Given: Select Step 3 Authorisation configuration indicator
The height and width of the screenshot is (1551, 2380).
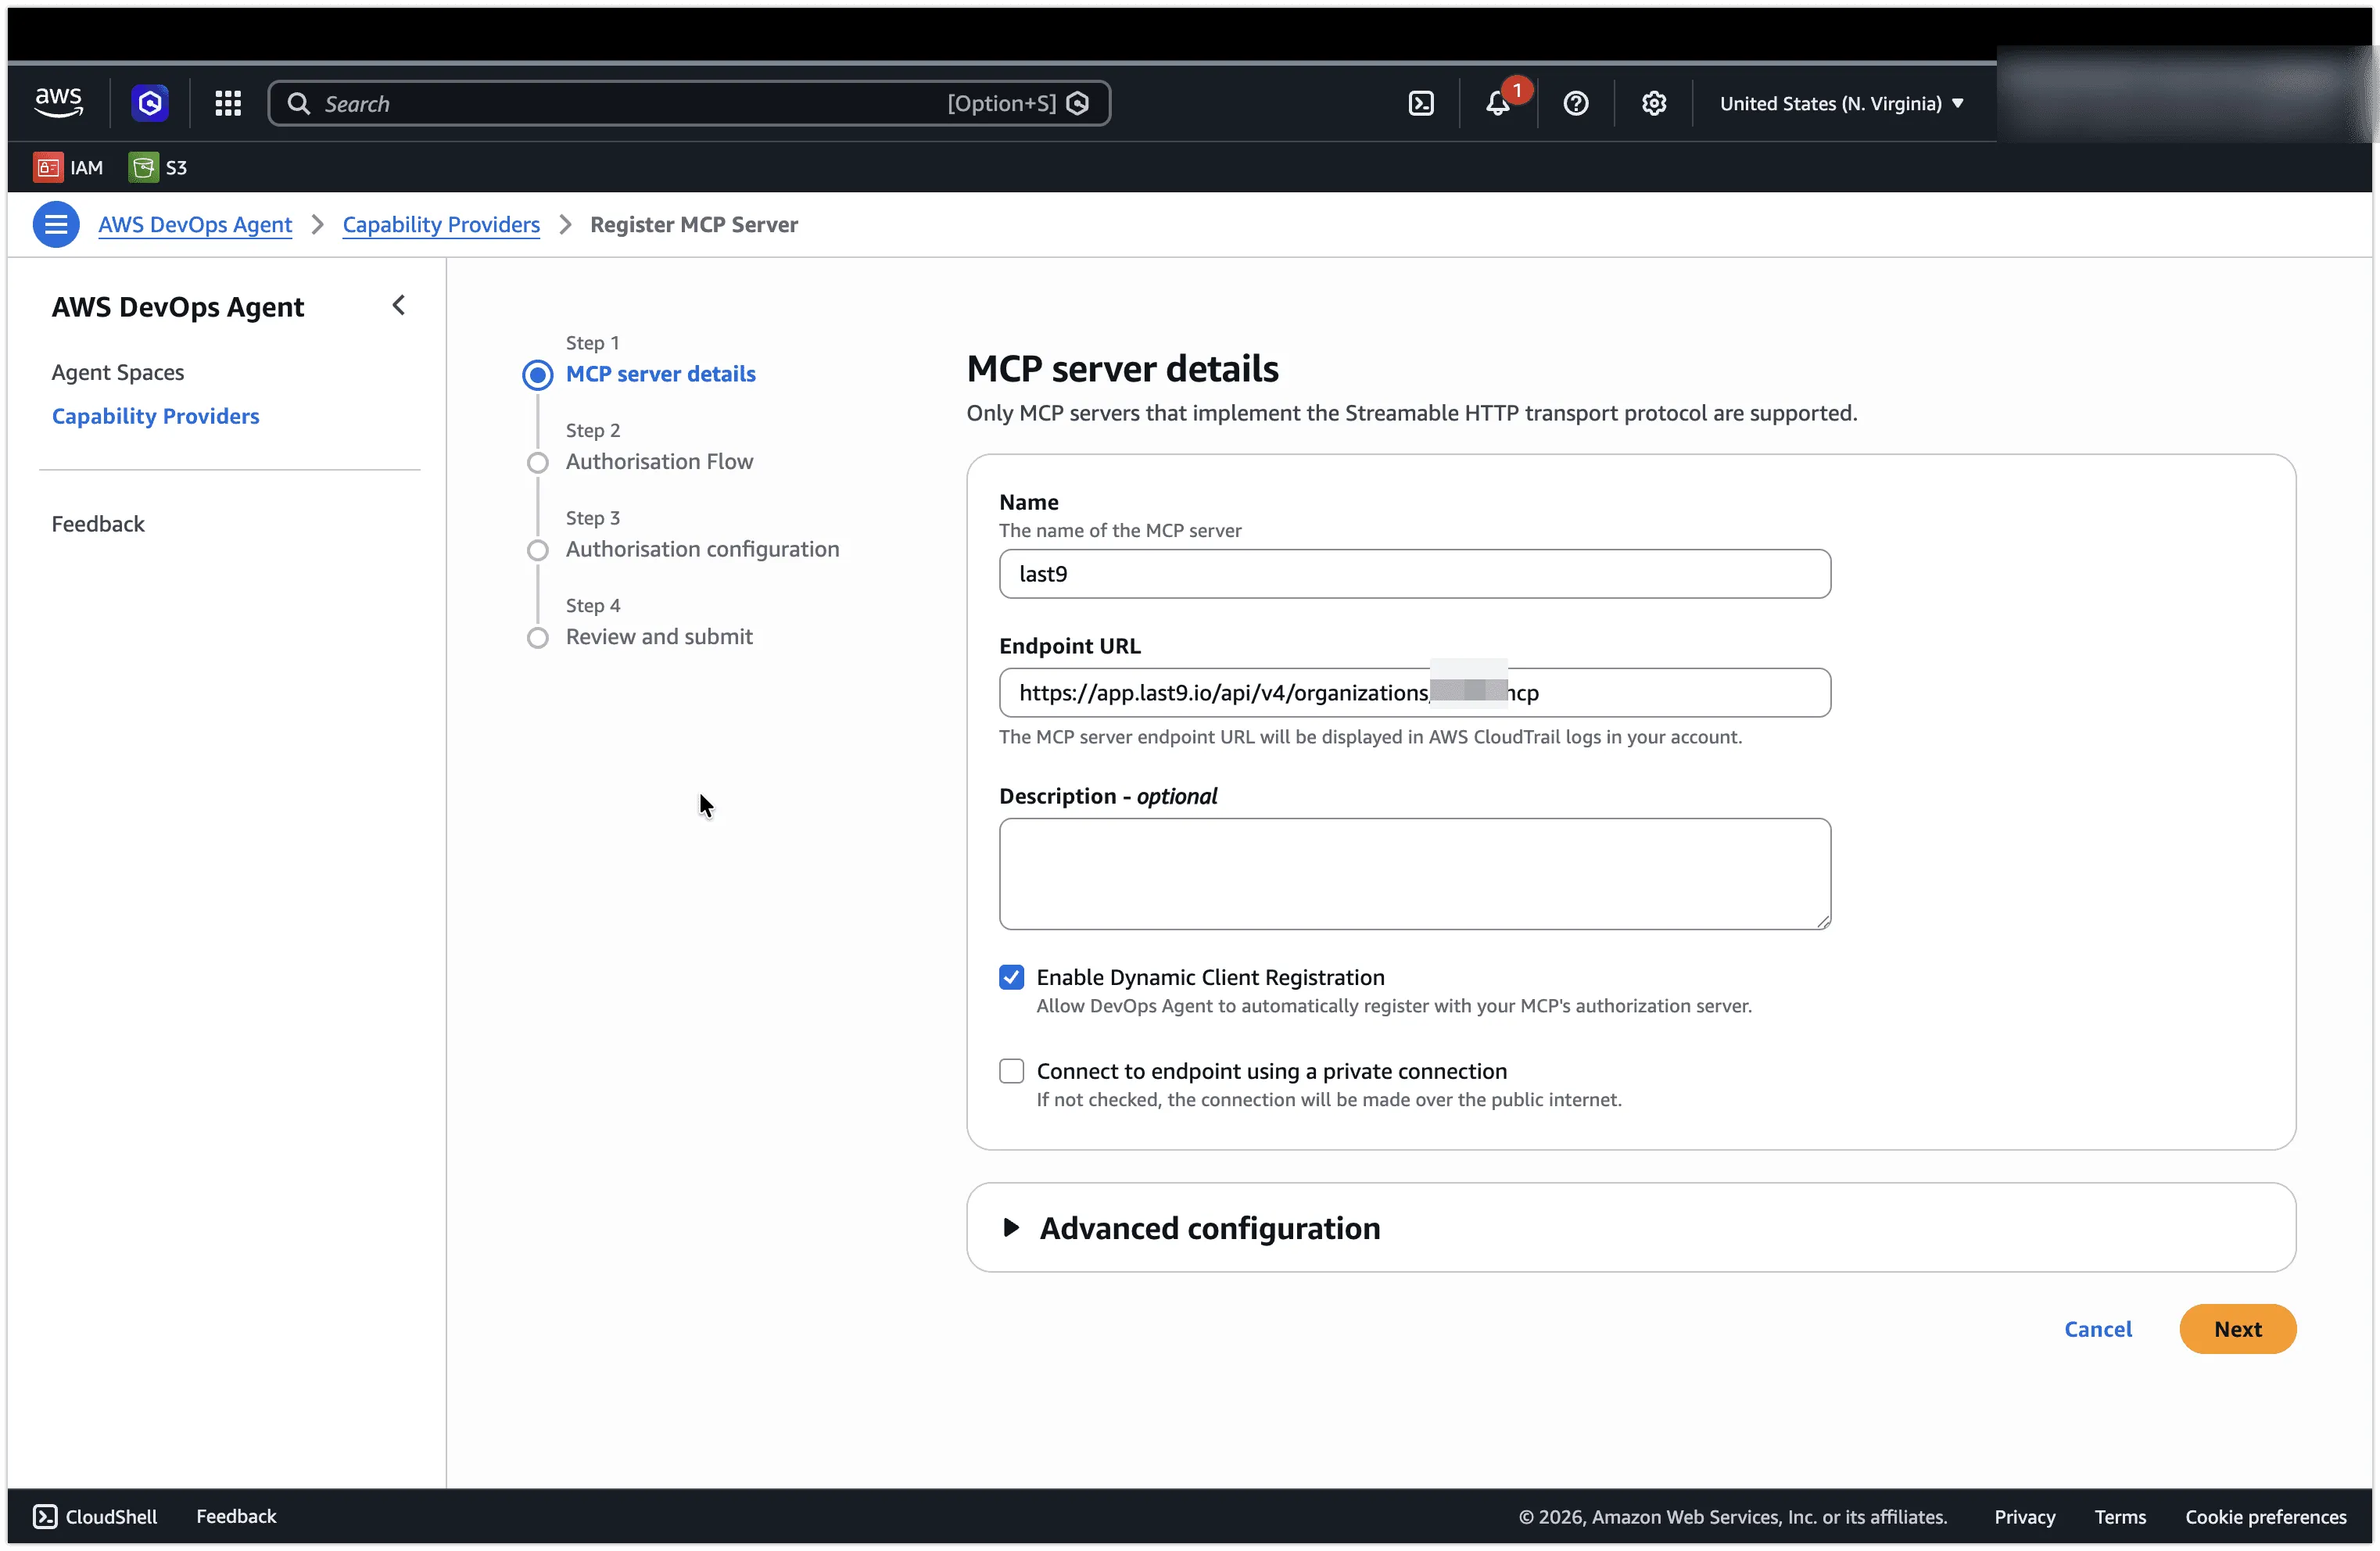Looking at the screenshot, I should (x=538, y=550).
